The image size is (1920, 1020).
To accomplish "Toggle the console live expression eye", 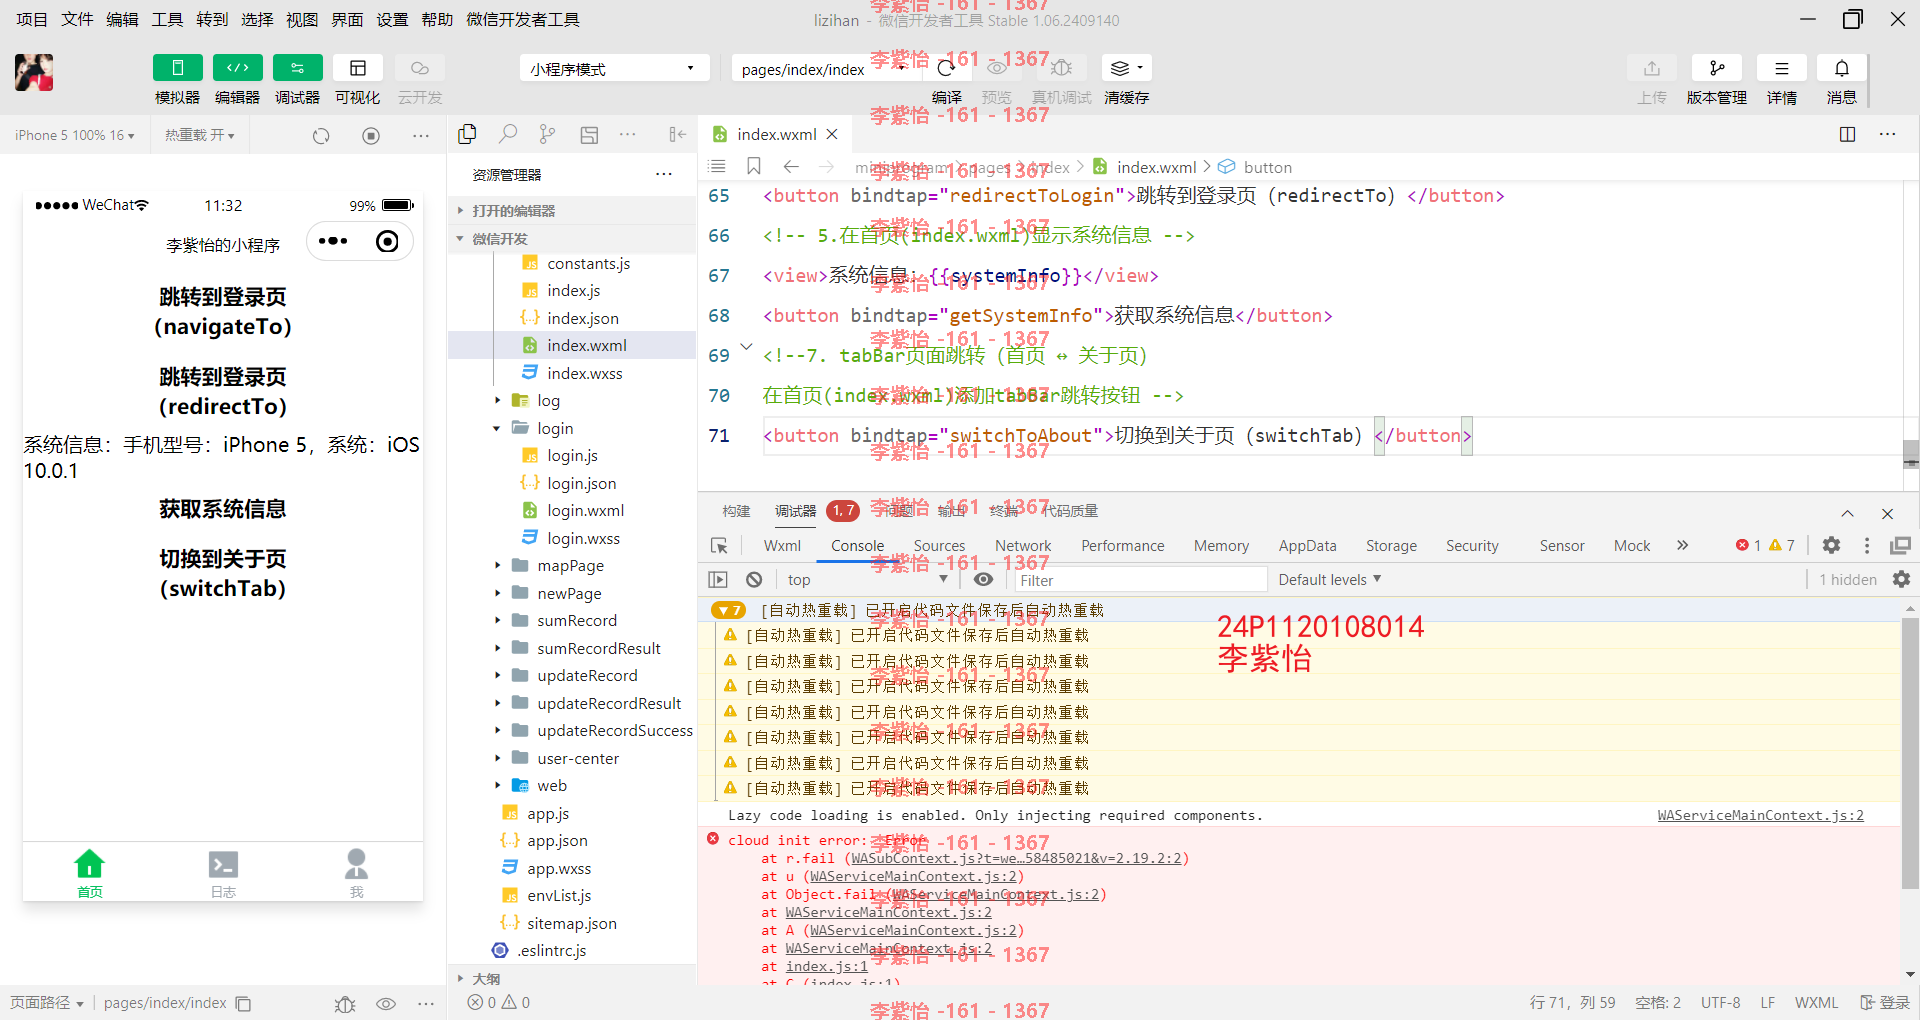I will coord(983,579).
